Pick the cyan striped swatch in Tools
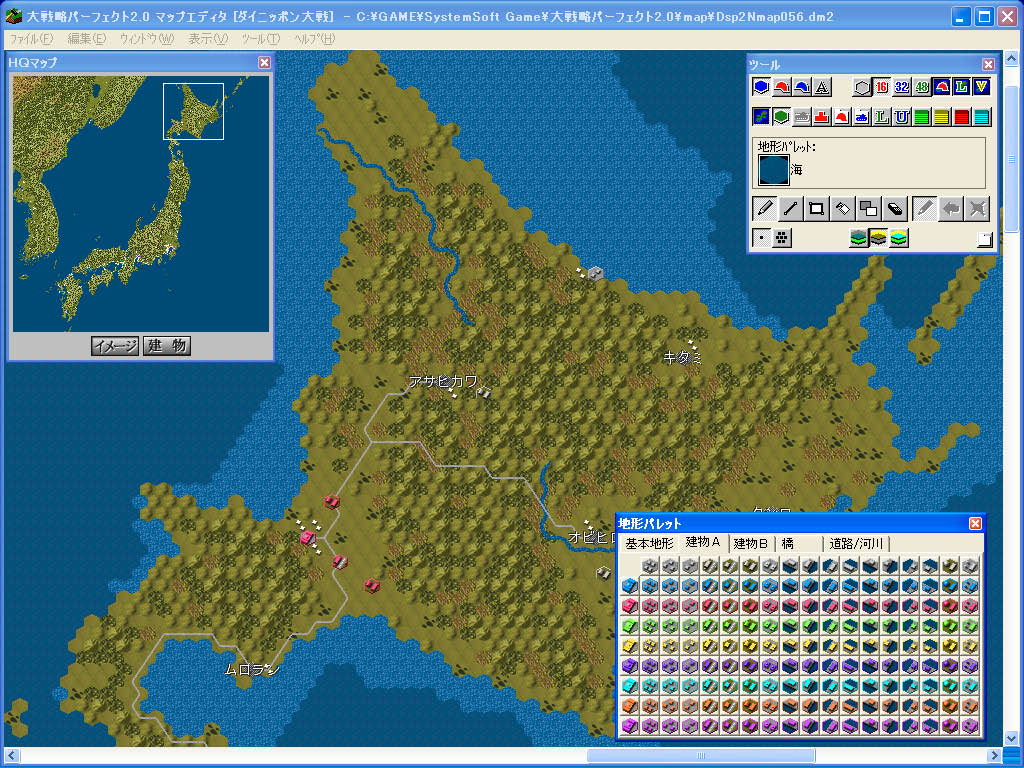This screenshot has height=768, width=1024. pyautogui.click(x=982, y=117)
